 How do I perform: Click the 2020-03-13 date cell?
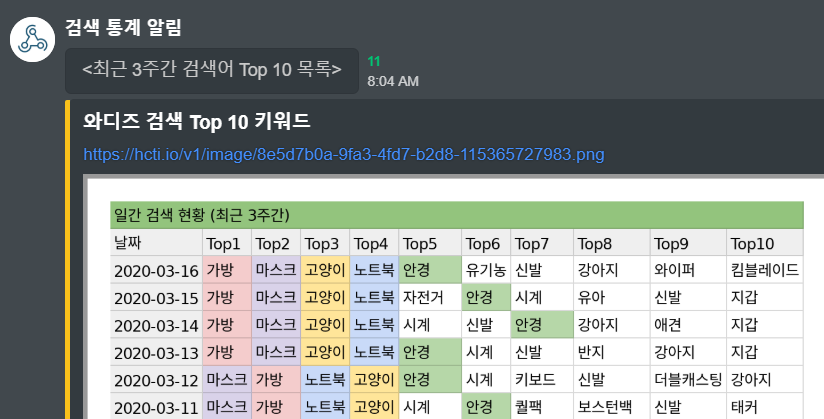click(156, 352)
